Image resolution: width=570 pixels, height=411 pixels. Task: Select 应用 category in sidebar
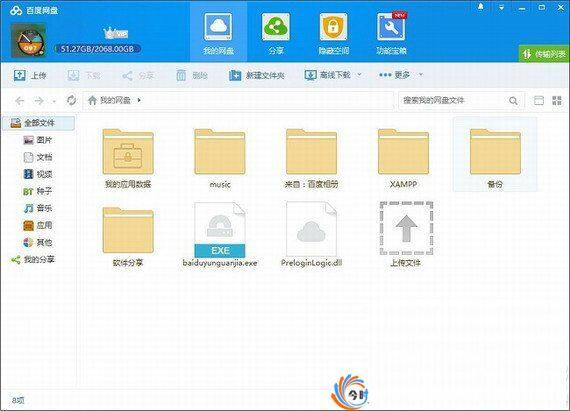[x=38, y=225]
